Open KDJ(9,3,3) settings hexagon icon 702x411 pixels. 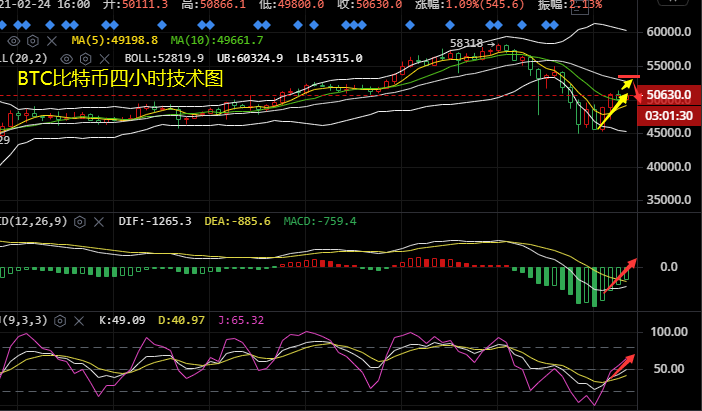(60, 321)
